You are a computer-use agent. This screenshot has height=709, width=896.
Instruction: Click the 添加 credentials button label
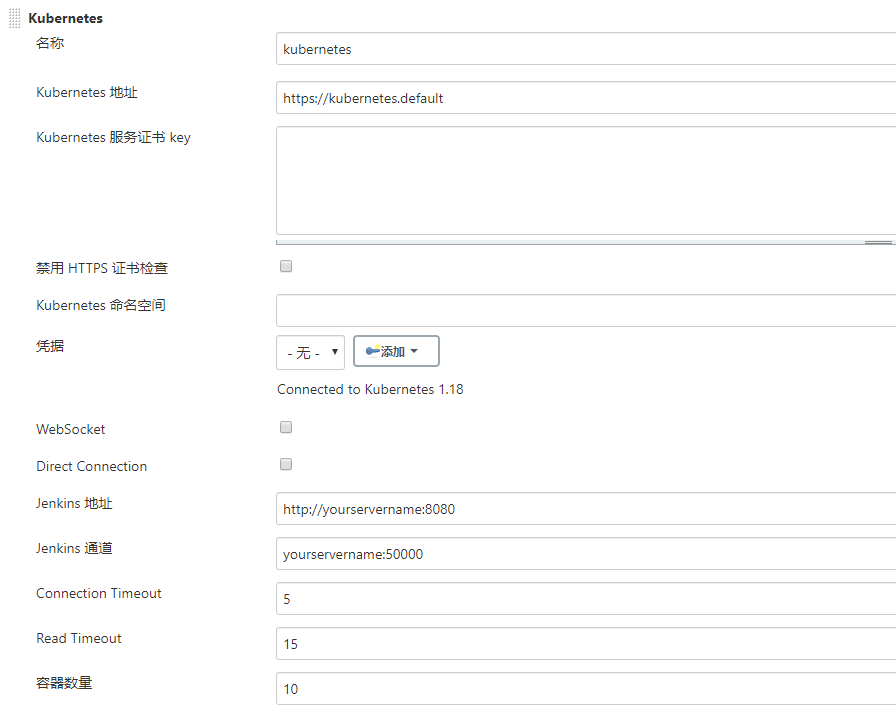coord(393,351)
